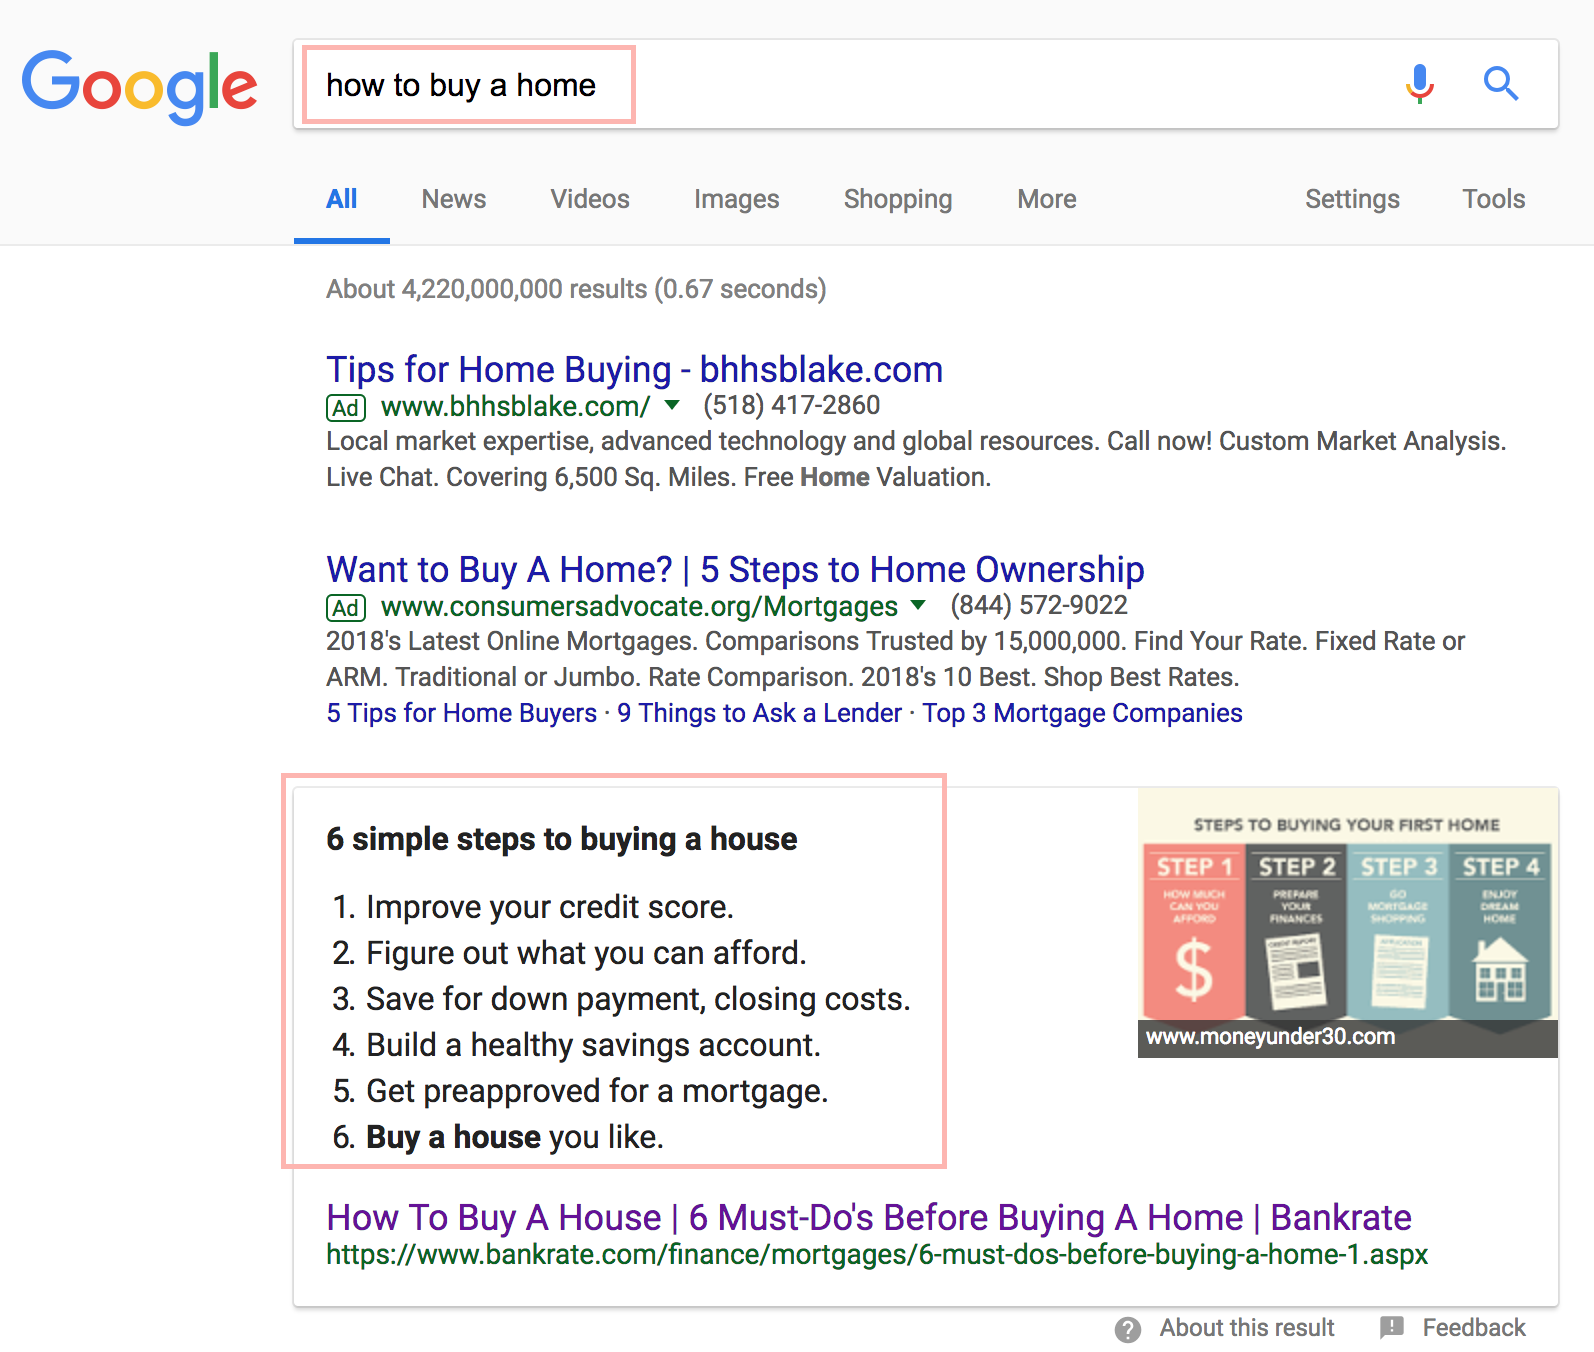Open Tips for Home Buying ad link

click(x=635, y=370)
